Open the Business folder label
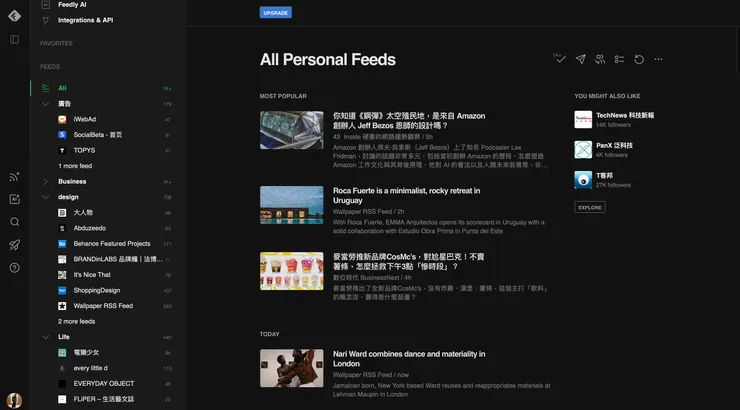This screenshot has height=410, width=740. coord(72,182)
